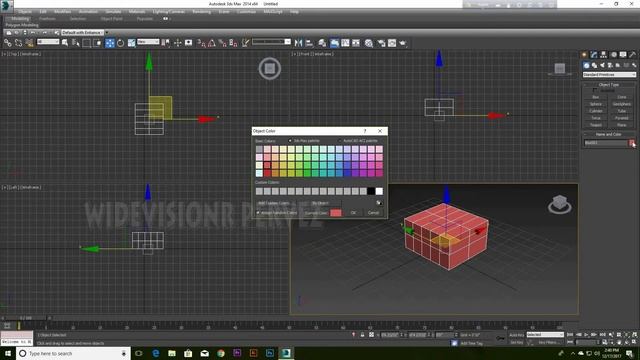Open the Create panel tab icon
The height and width of the screenshot is (360, 640).
(584, 55)
